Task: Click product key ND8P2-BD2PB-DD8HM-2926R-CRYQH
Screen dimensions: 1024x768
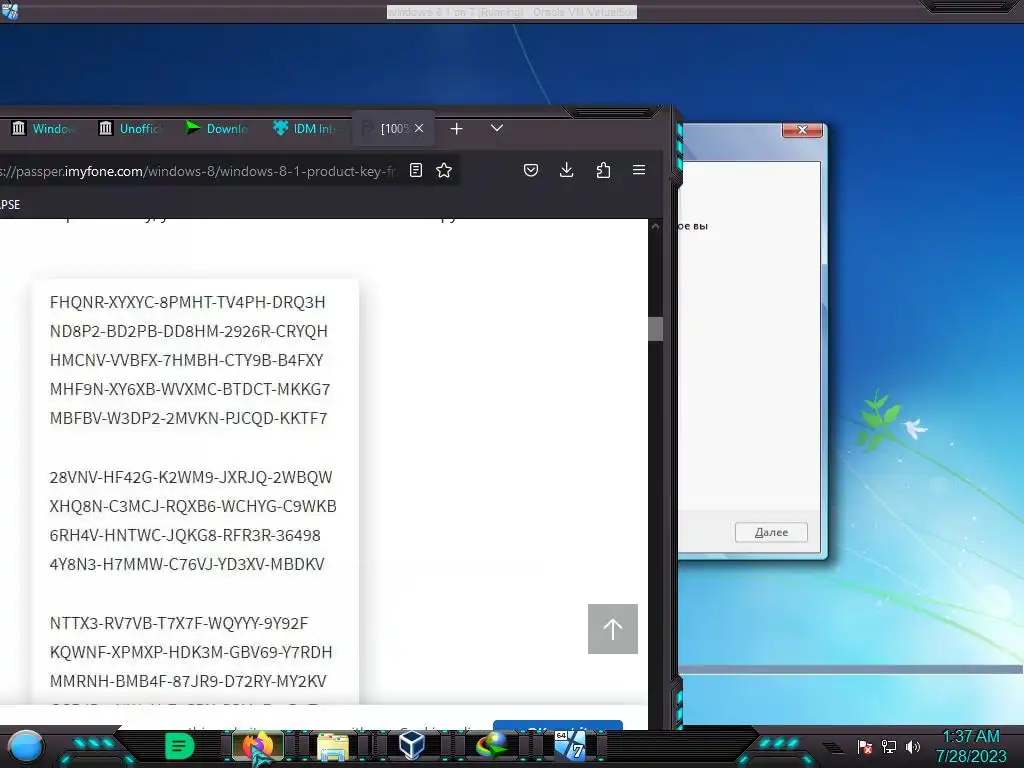Action: tap(189, 331)
